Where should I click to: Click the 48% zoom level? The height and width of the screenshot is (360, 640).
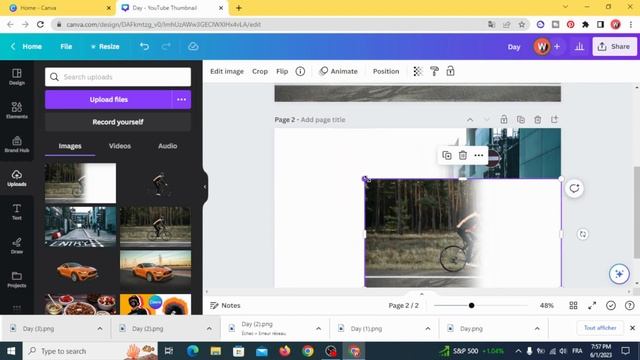pos(547,305)
